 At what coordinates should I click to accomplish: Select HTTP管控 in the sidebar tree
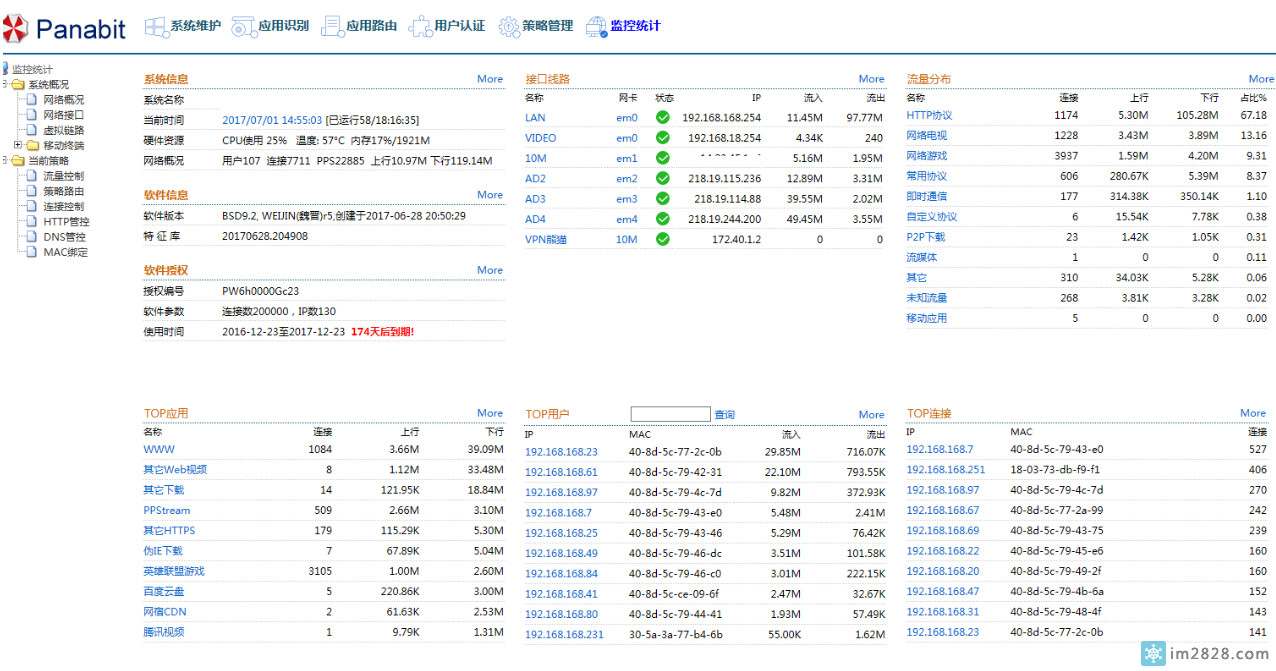(65, 222)
